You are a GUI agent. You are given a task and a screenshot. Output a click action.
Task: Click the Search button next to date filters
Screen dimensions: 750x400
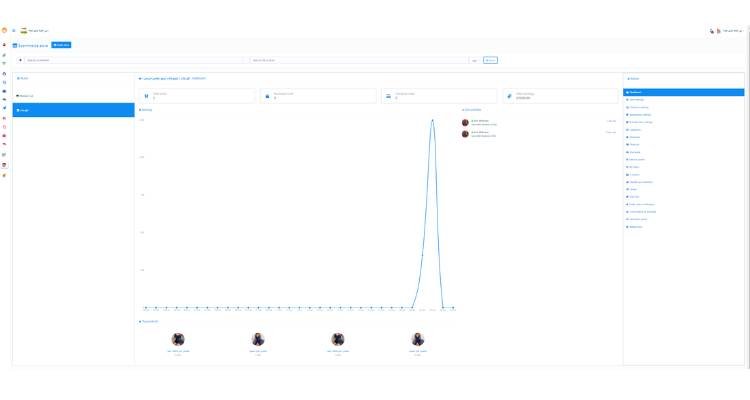coord(490,60)
